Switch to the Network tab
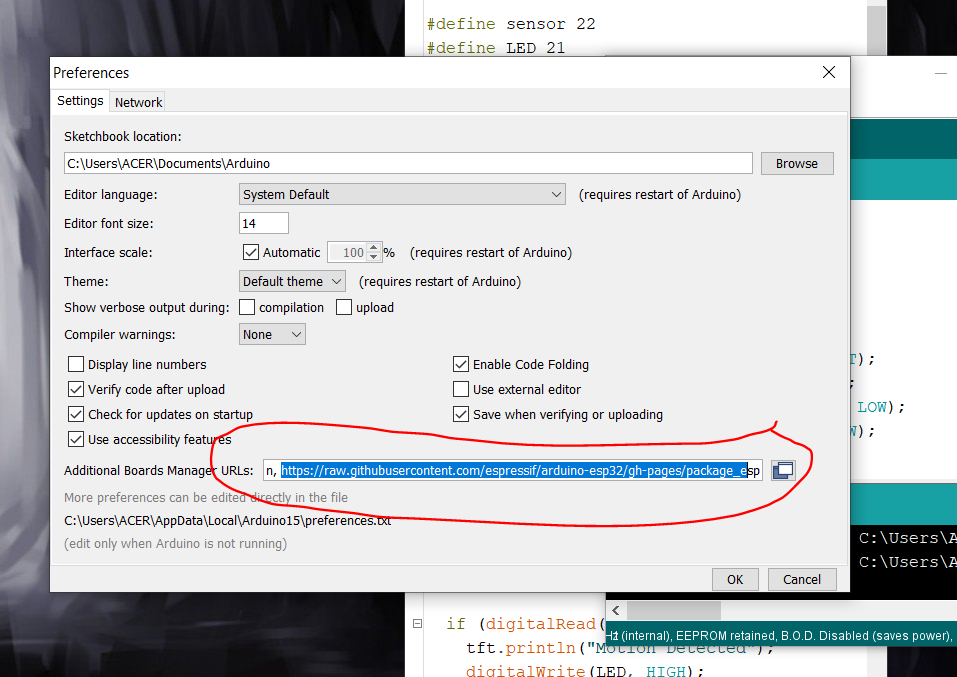Image resolution: width=957 pixels, height=677 pixels. 139,102
